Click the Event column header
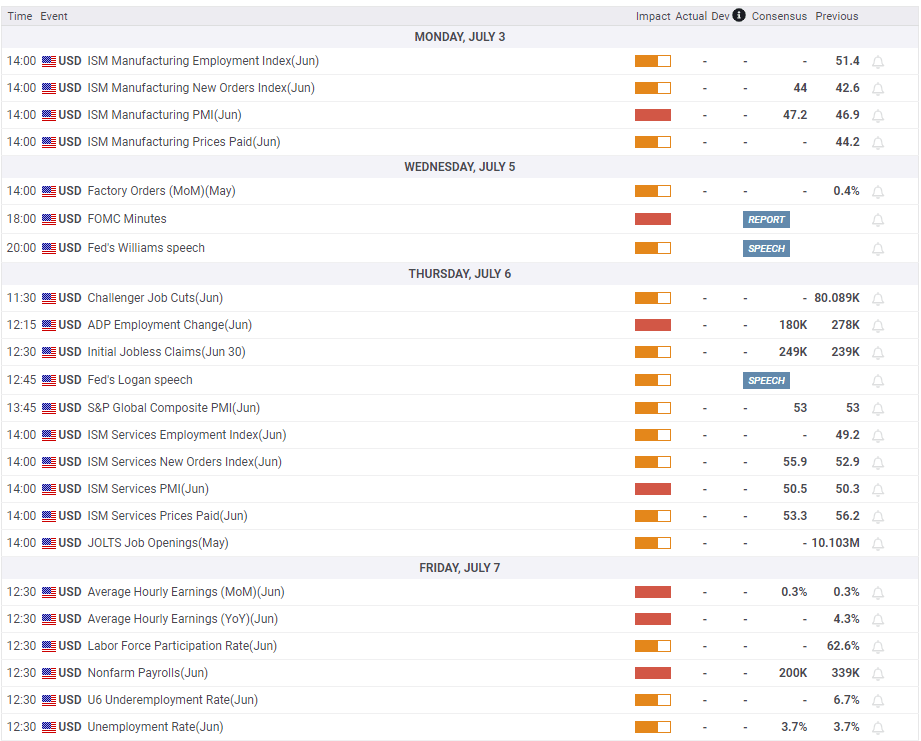Viewport: 921px width, 741px height. pyautogui.click(x=53, y=16)
